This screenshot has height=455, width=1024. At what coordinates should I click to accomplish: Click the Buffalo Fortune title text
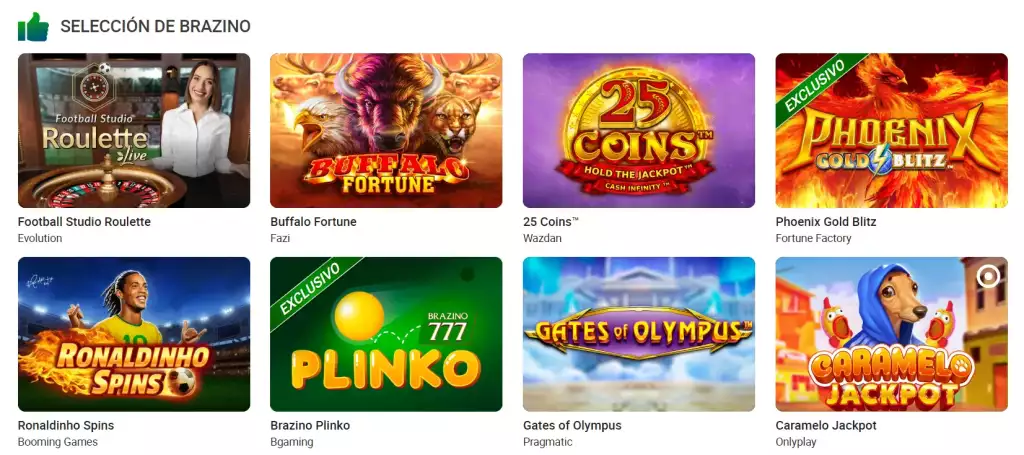coord(313,222)
